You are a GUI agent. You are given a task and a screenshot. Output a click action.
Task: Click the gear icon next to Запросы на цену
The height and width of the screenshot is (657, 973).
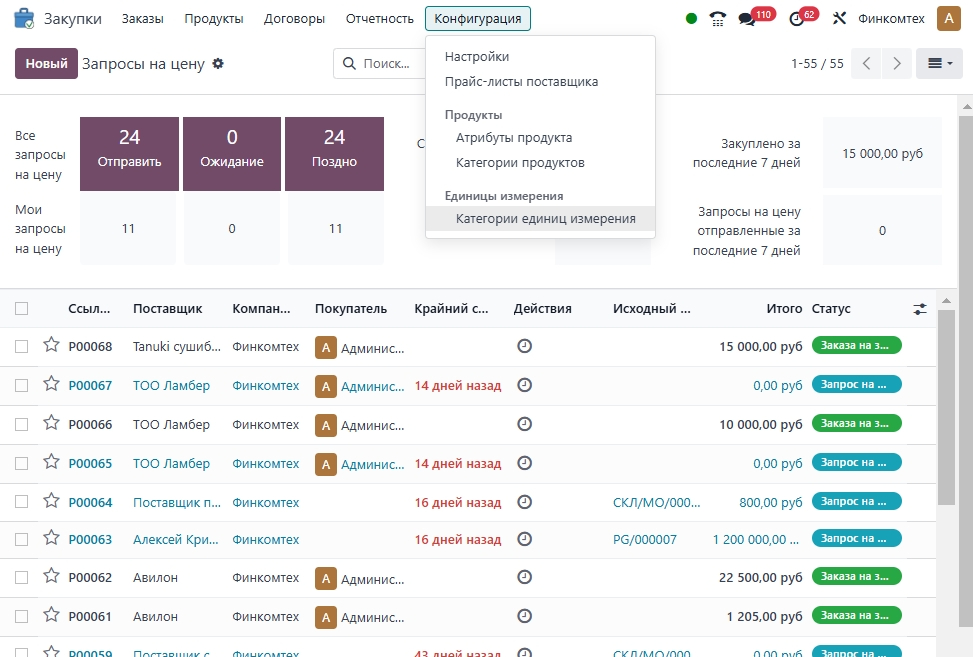coord(218,64)
